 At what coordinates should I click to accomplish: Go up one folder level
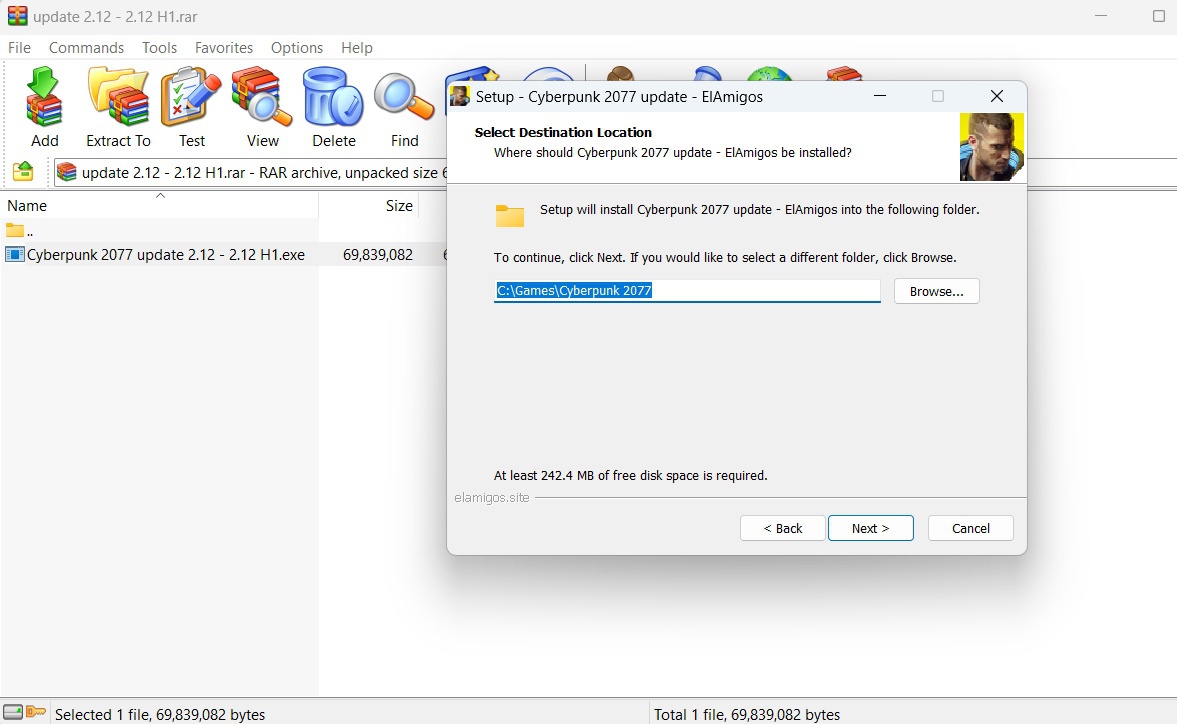coord(23,171)
